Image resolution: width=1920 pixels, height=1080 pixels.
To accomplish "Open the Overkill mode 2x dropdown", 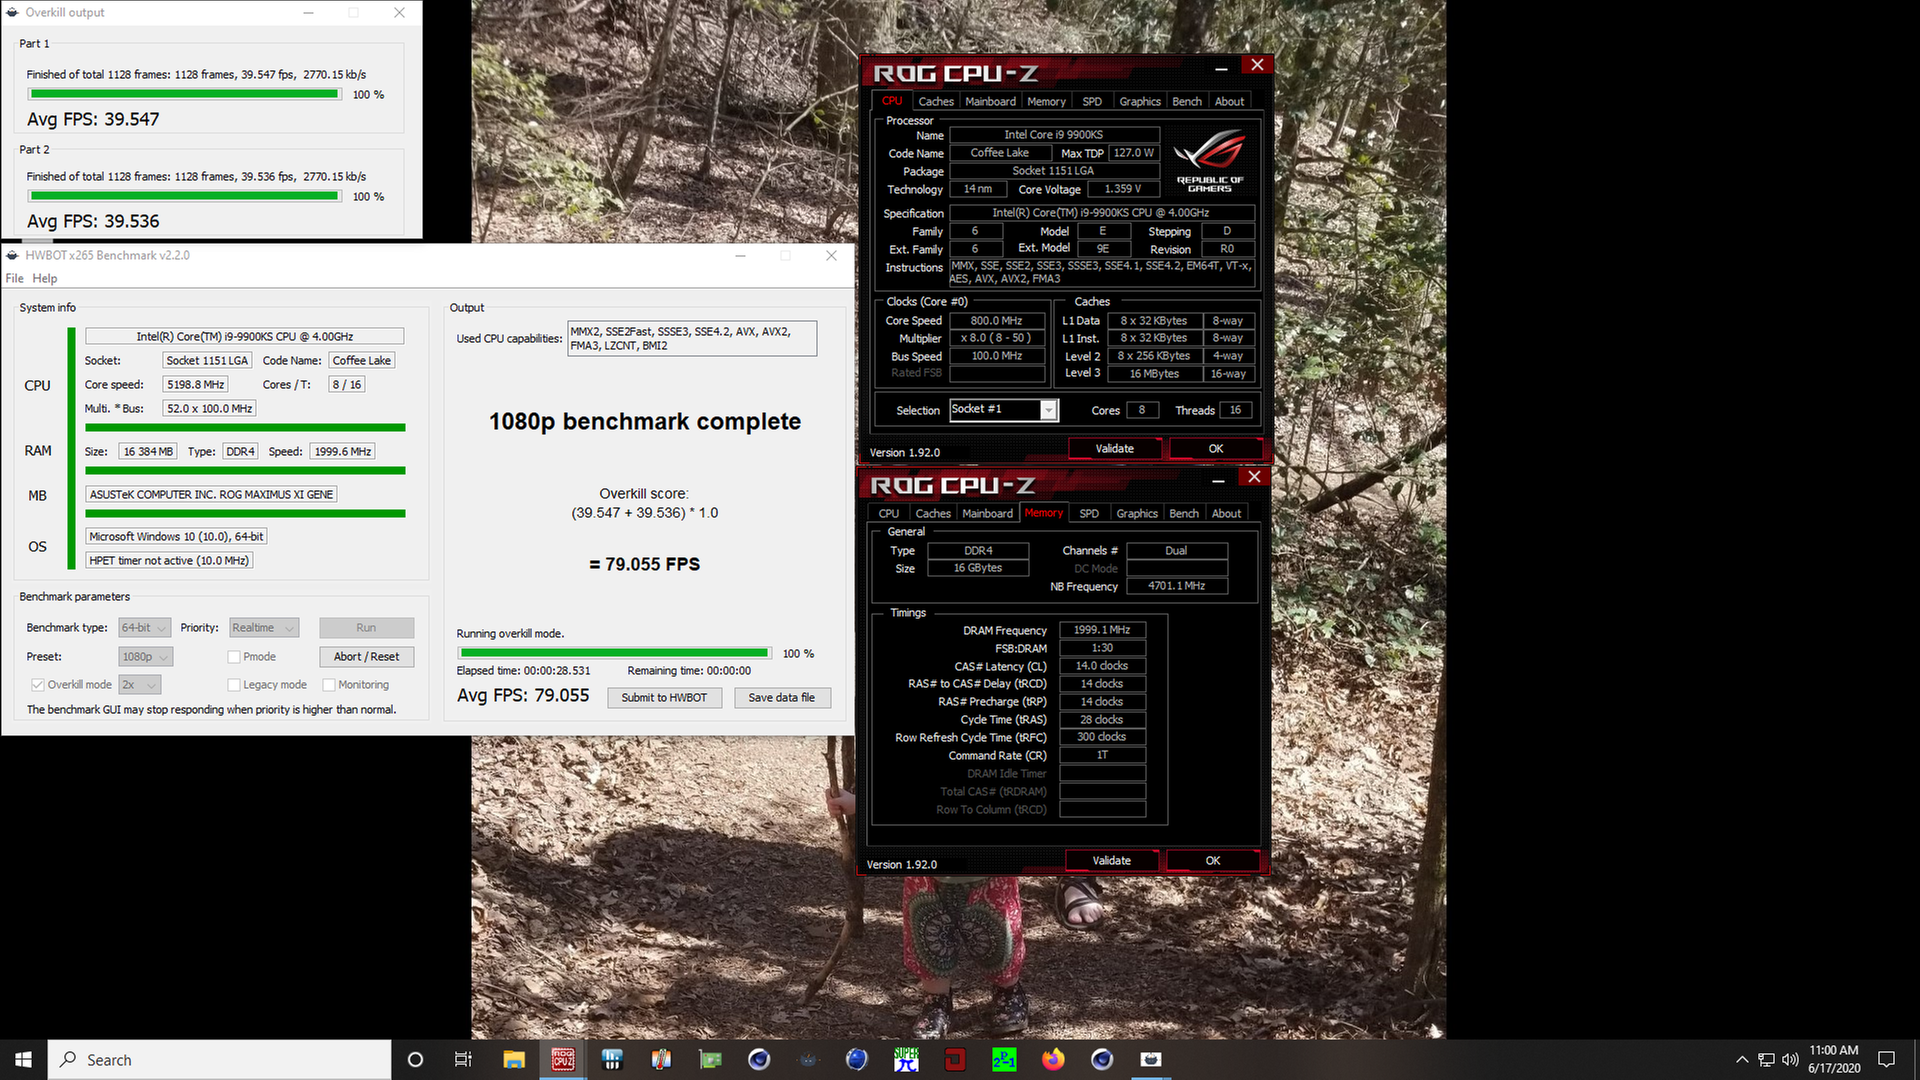I will (x=140, y=685).
